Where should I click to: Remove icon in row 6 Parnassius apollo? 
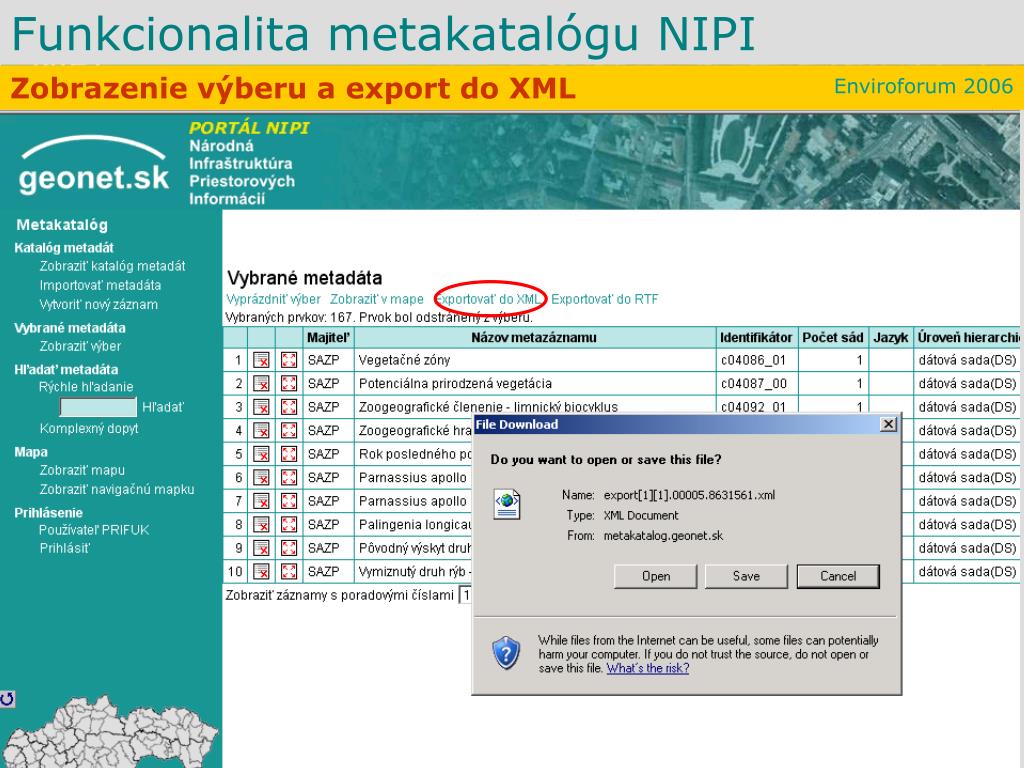261,477
